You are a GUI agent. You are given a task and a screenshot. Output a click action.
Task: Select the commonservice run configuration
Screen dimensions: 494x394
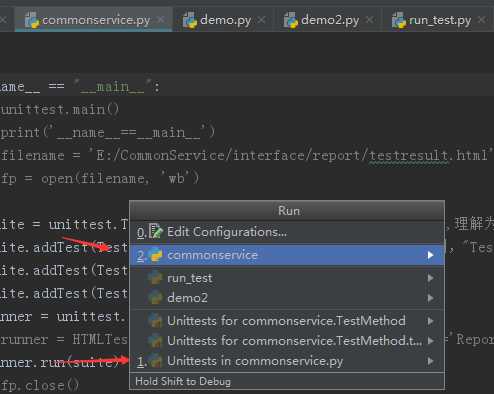(x=287, y=255)
